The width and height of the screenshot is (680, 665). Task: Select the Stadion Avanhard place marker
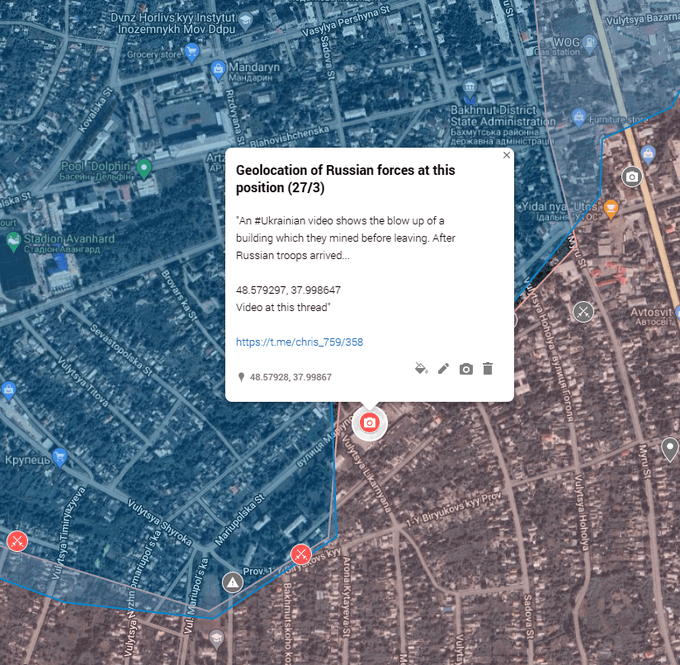pos(12,240)
